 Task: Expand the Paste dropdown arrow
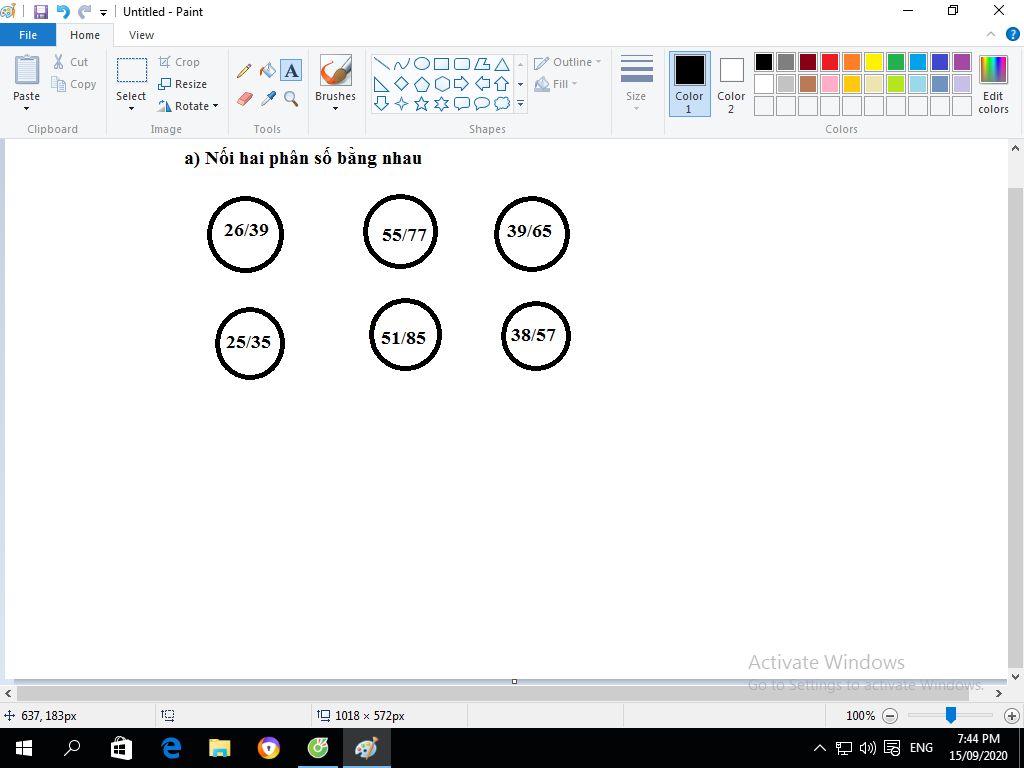click(27, 109)
